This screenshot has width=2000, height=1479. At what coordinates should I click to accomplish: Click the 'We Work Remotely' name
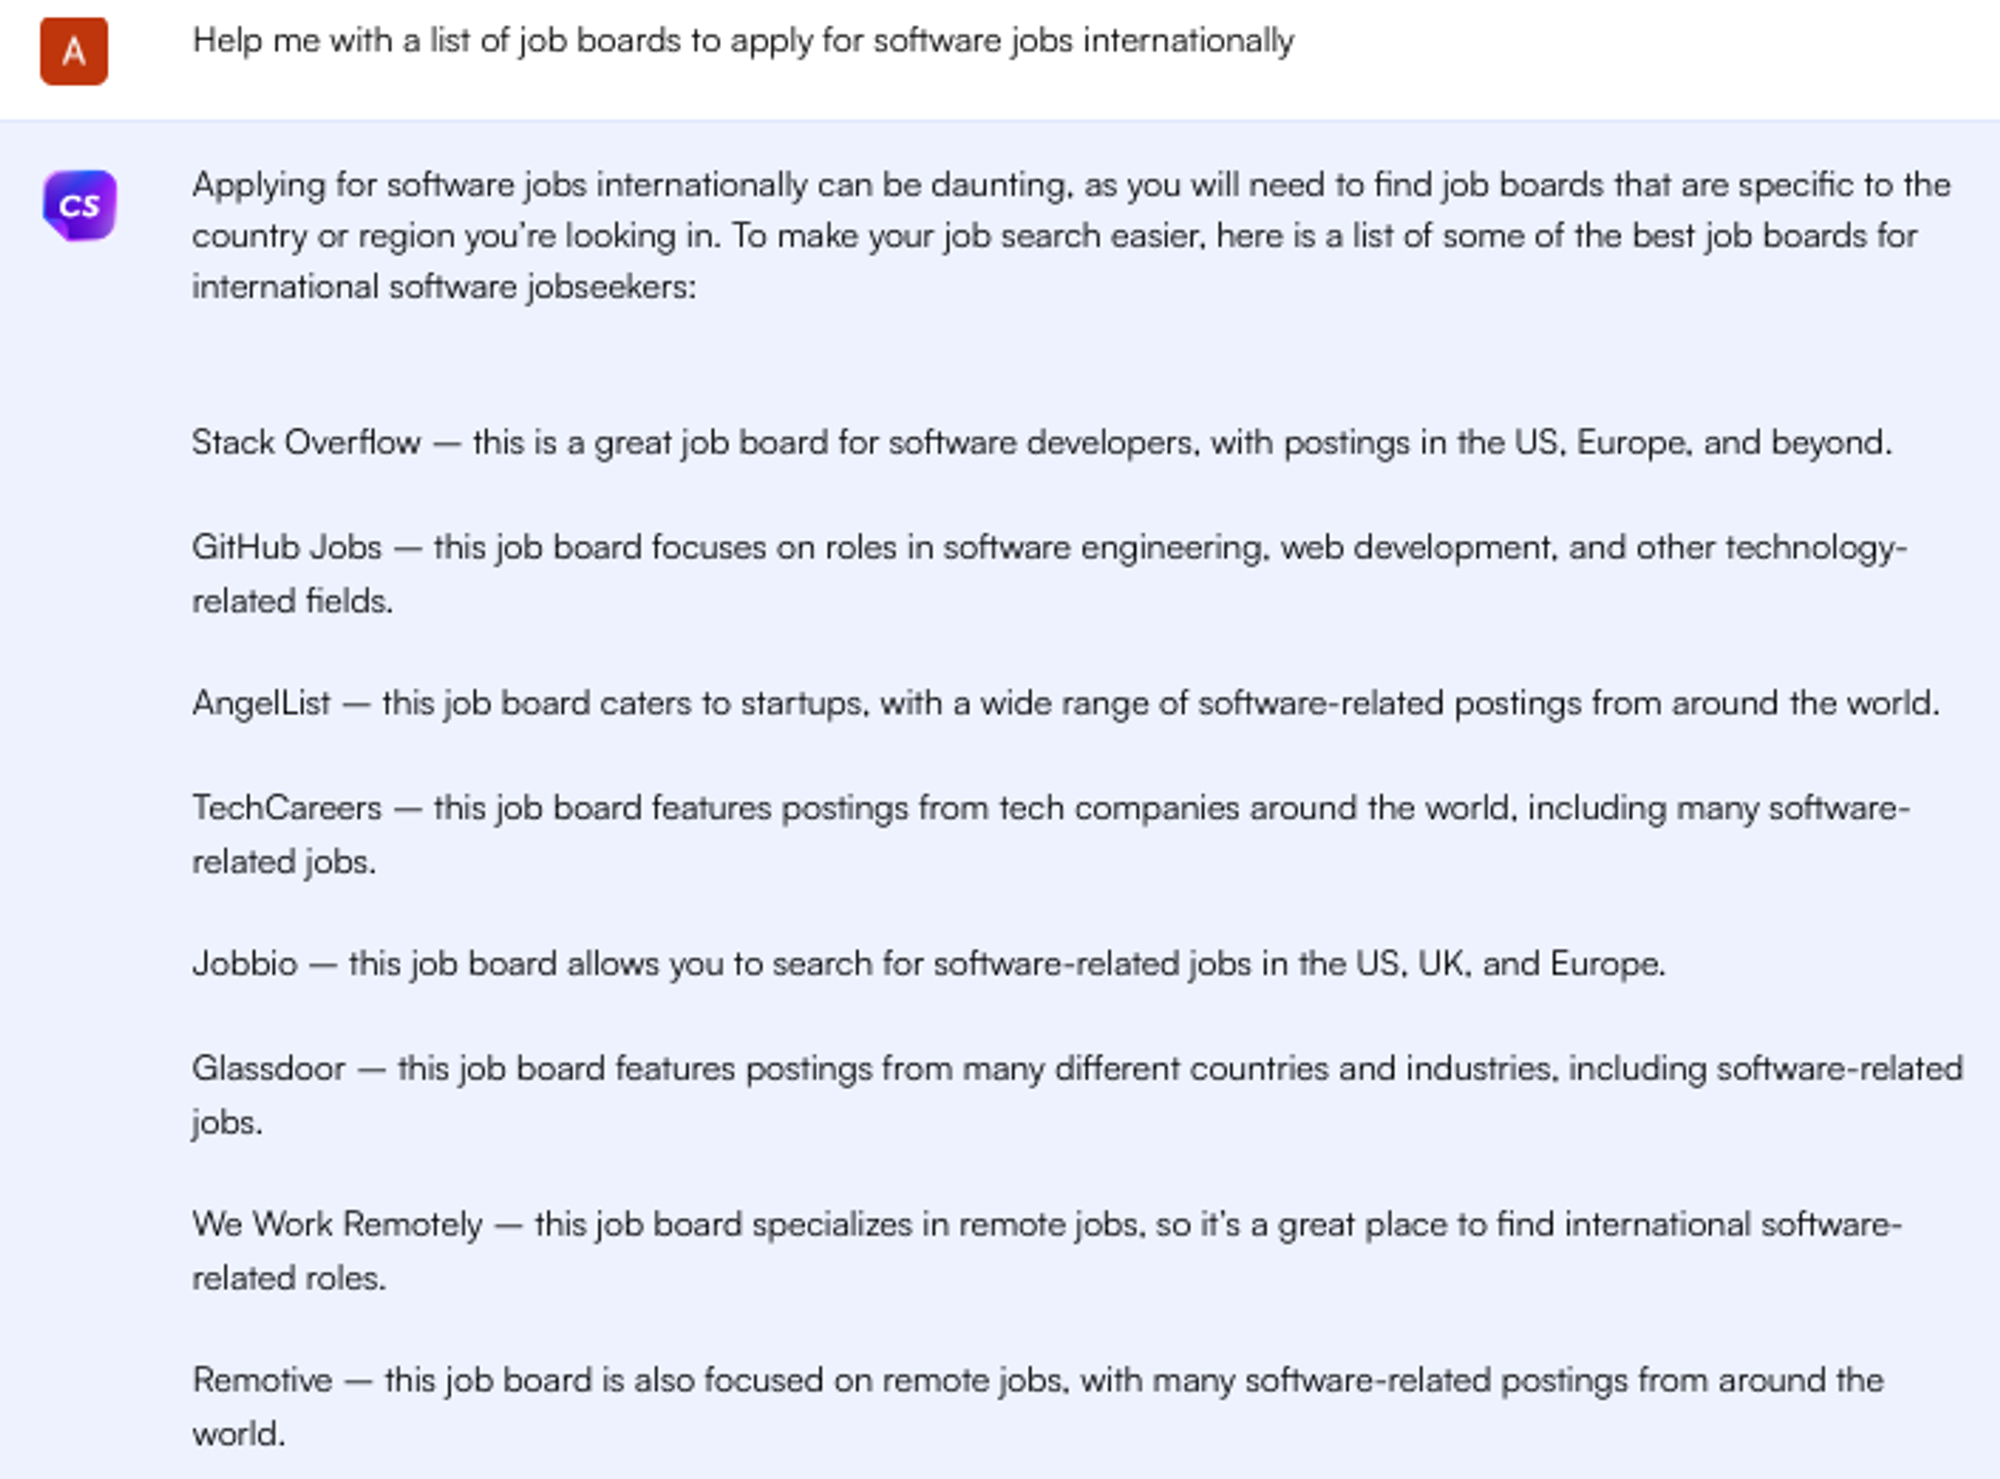[x=337, y=1224]
